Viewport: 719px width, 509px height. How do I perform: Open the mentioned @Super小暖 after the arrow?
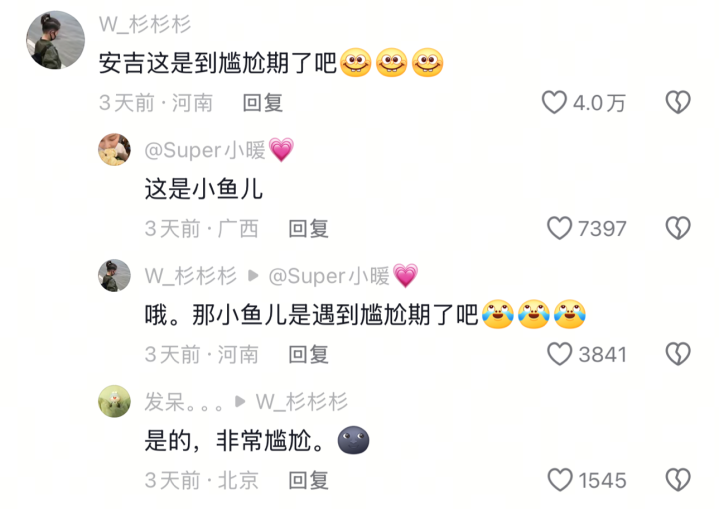point(343,276)
